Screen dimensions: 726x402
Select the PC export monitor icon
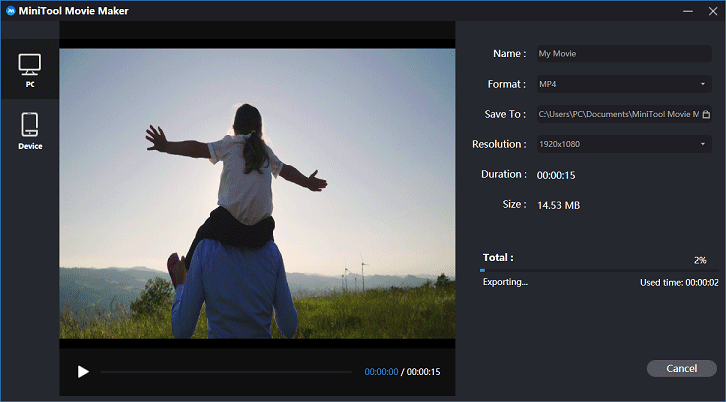(x=30, y=65)
